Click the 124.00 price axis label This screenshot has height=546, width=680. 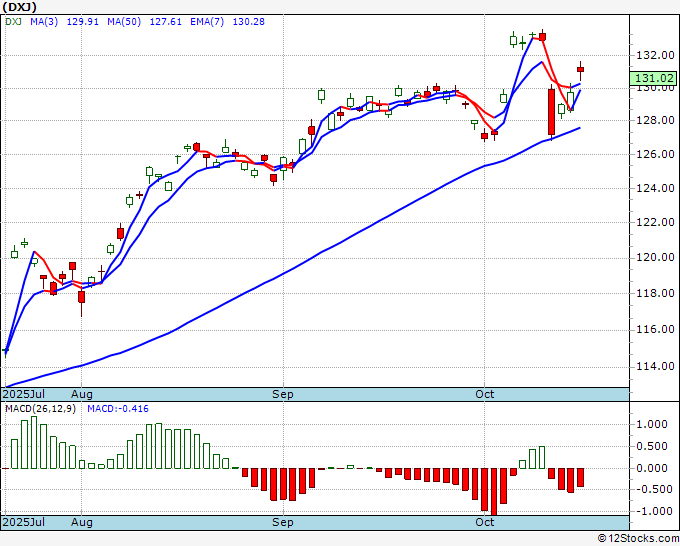655,188
